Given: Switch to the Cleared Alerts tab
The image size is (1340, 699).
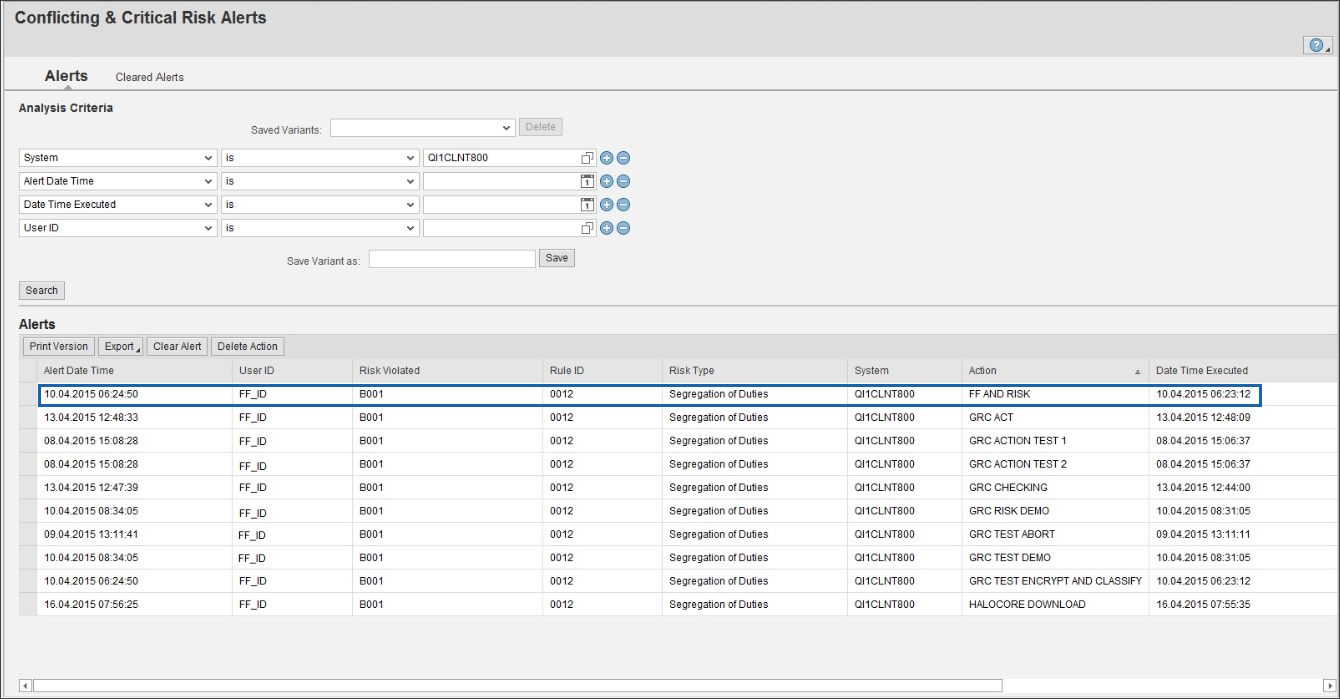Looking at the screenshot, I should click(150, 77).
